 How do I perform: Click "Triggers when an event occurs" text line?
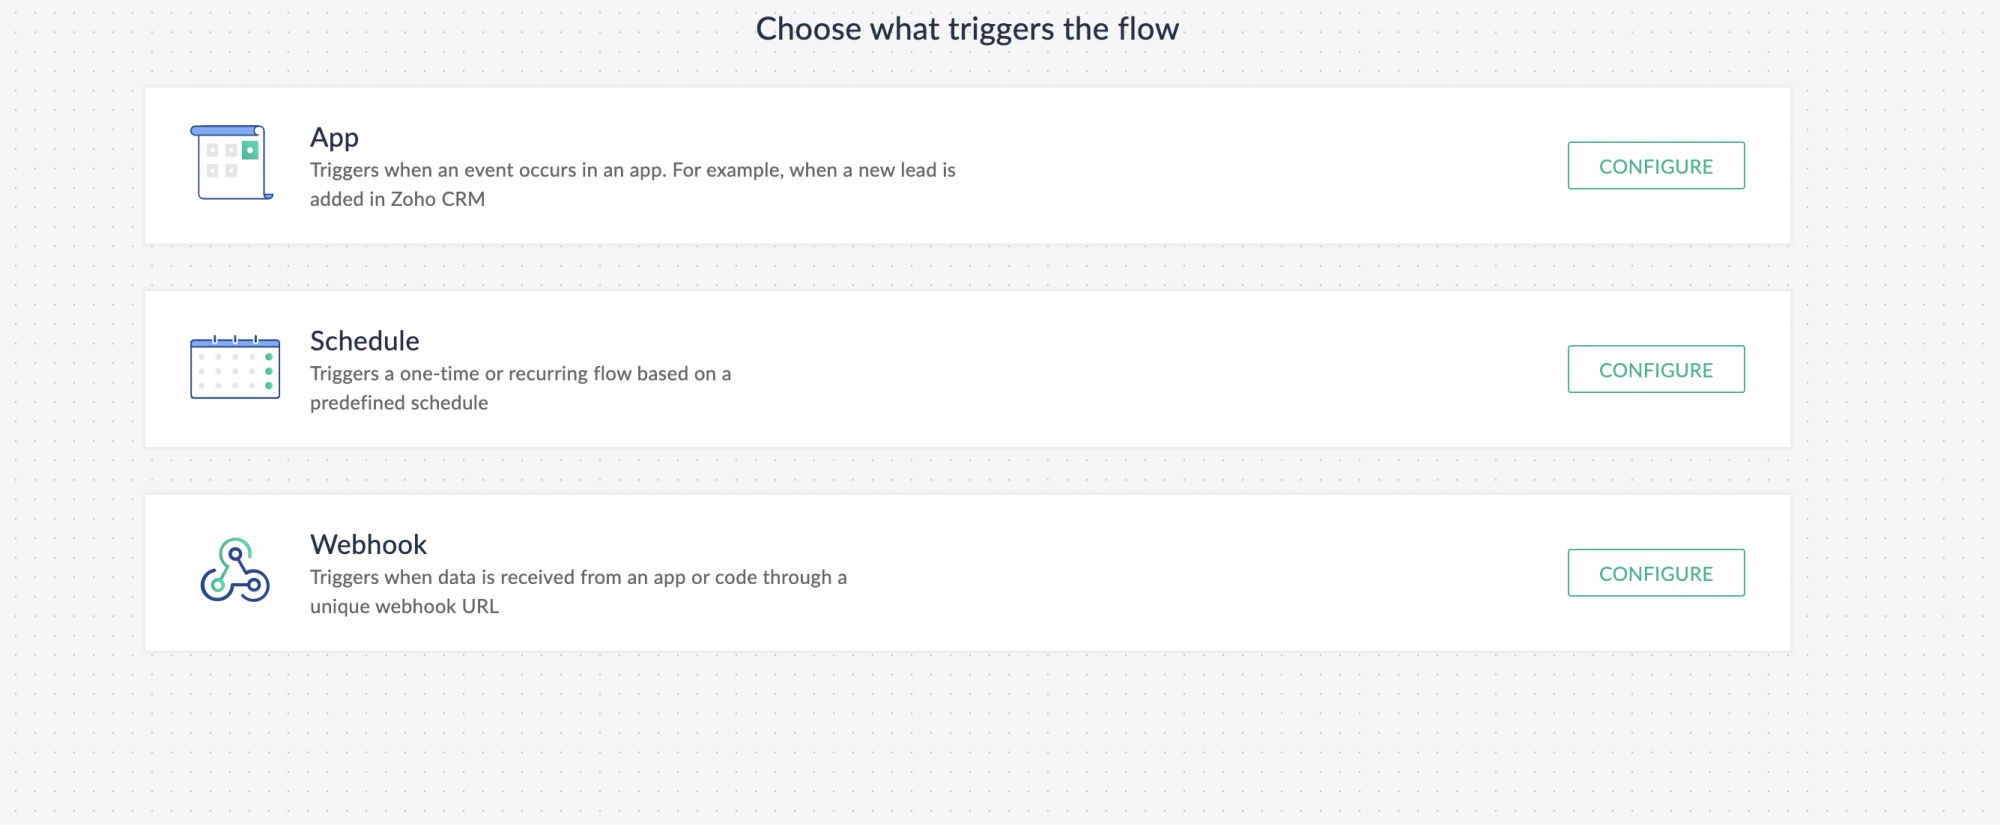[632, 170]
